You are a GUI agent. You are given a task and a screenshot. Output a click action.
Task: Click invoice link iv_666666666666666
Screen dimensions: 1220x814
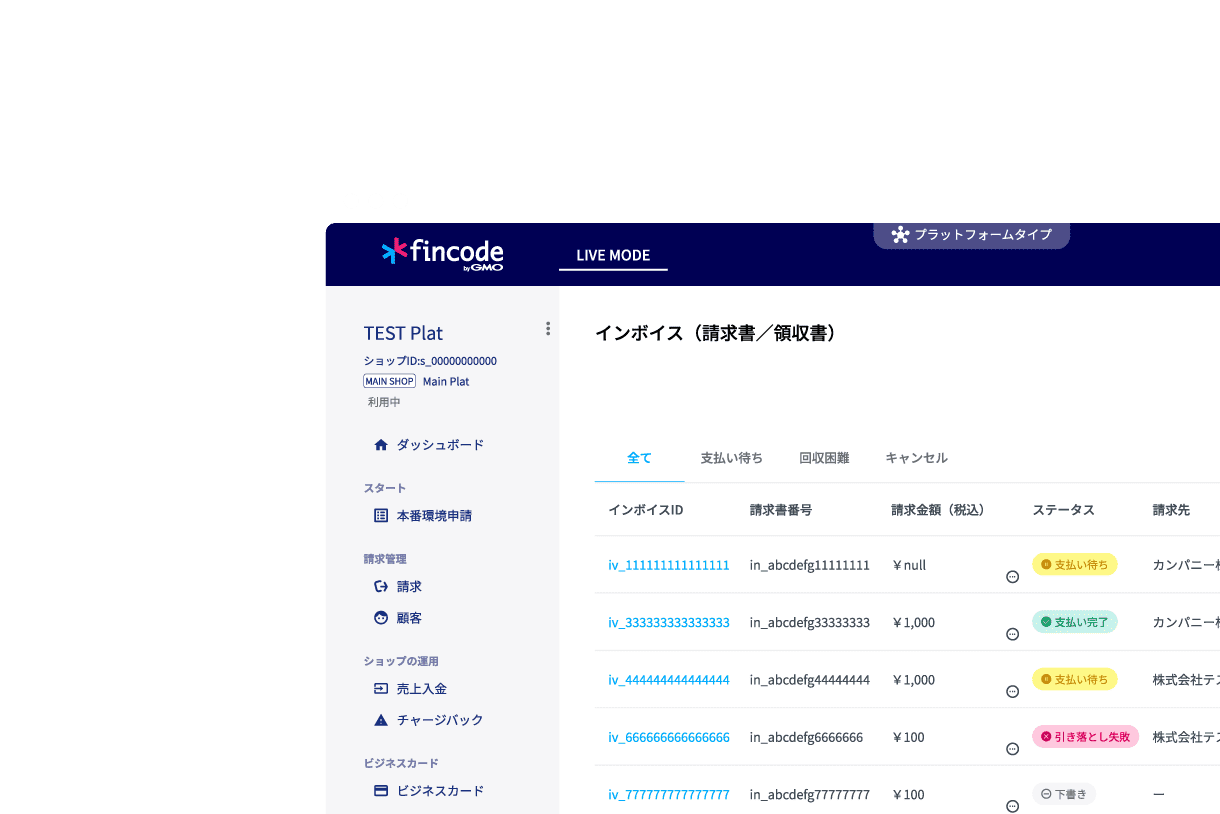[x=668, y=737]
